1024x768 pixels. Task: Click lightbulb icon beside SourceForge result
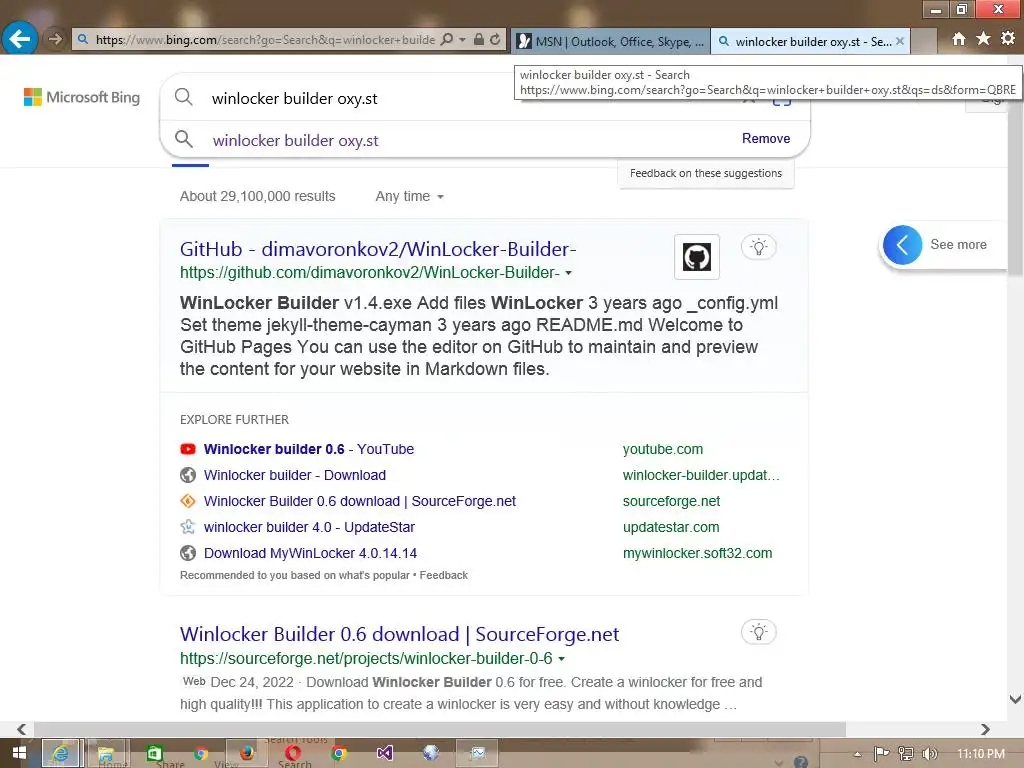coord(758,632)
